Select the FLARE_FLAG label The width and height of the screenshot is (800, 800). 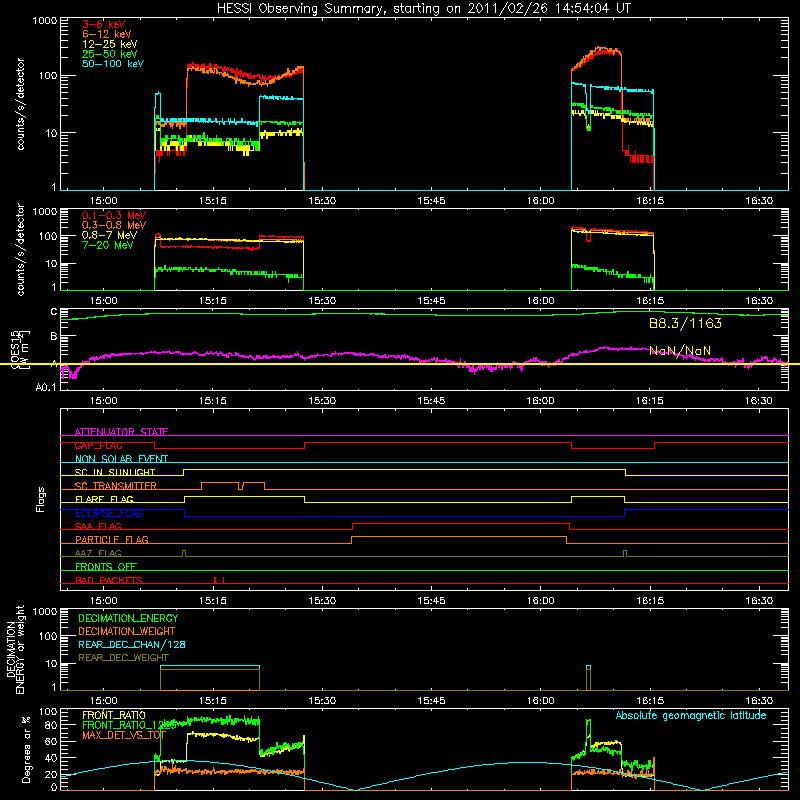104,499
